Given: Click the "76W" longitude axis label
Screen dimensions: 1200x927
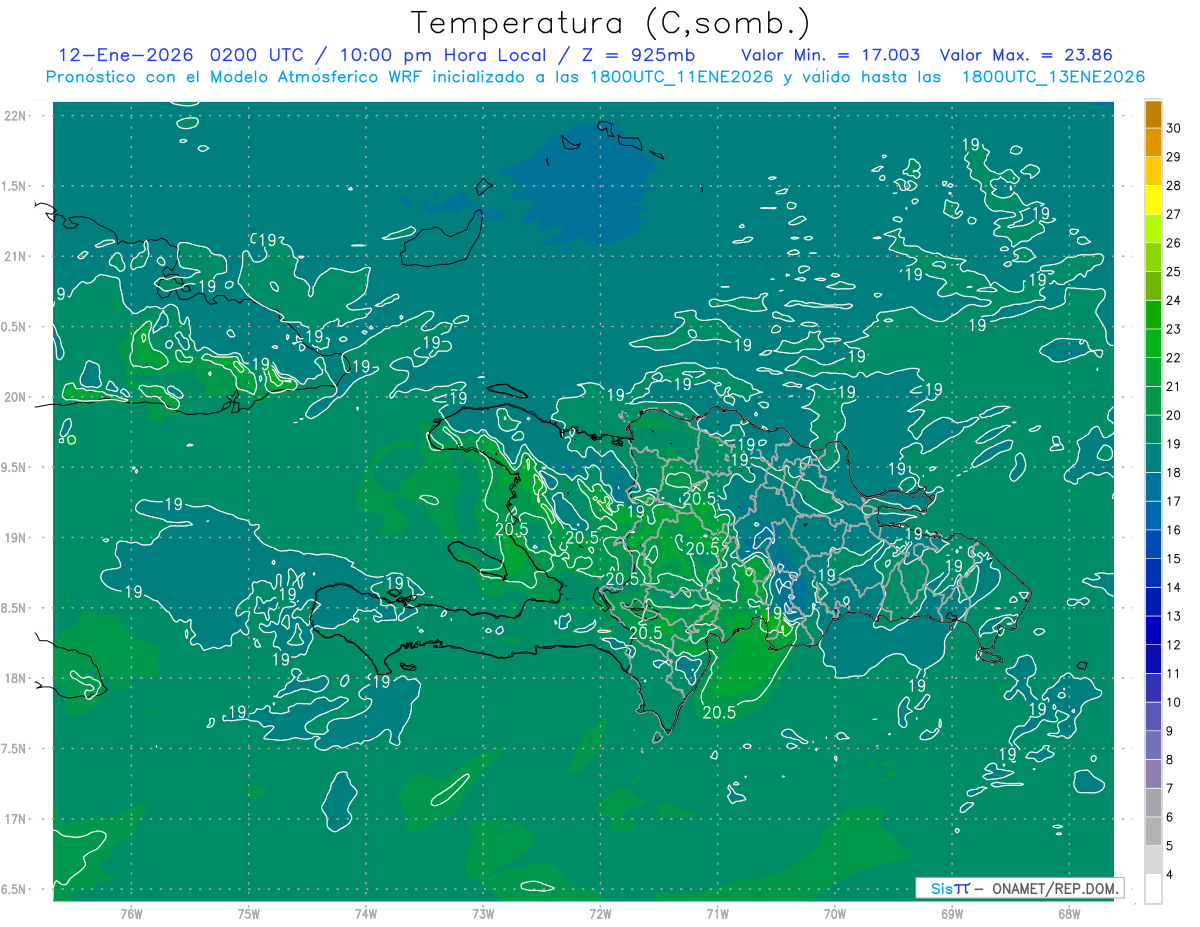Looking at the screenshot, I should [131, 914].
